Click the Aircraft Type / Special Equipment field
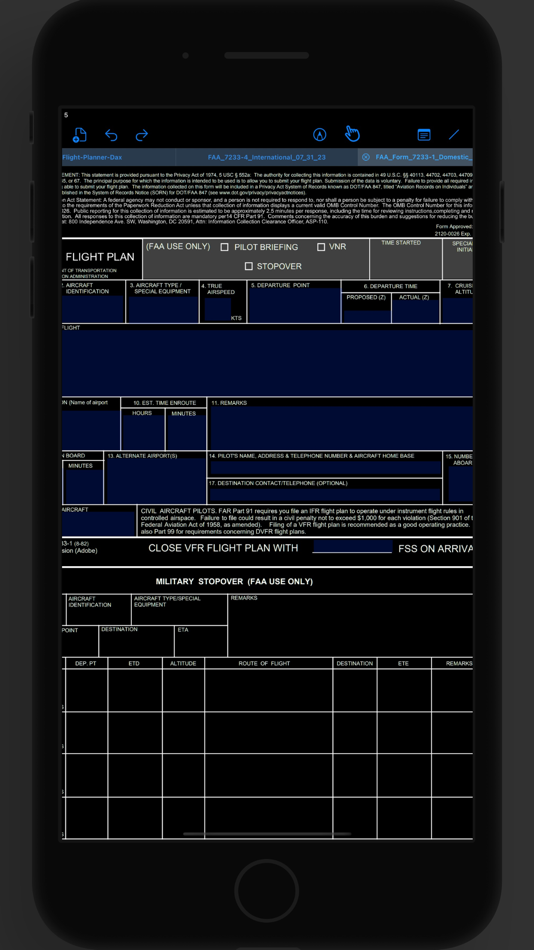The height and width of the screenshot is (950, 534). point(162,309)
